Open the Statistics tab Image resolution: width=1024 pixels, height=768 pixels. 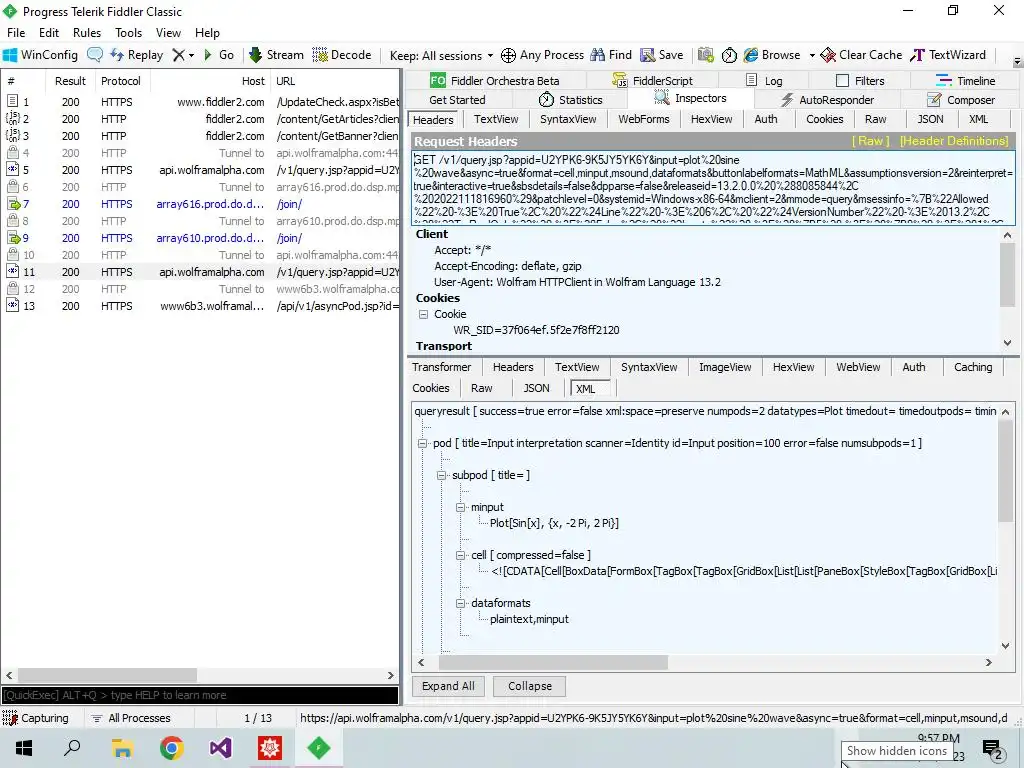(x=570, y=100)
